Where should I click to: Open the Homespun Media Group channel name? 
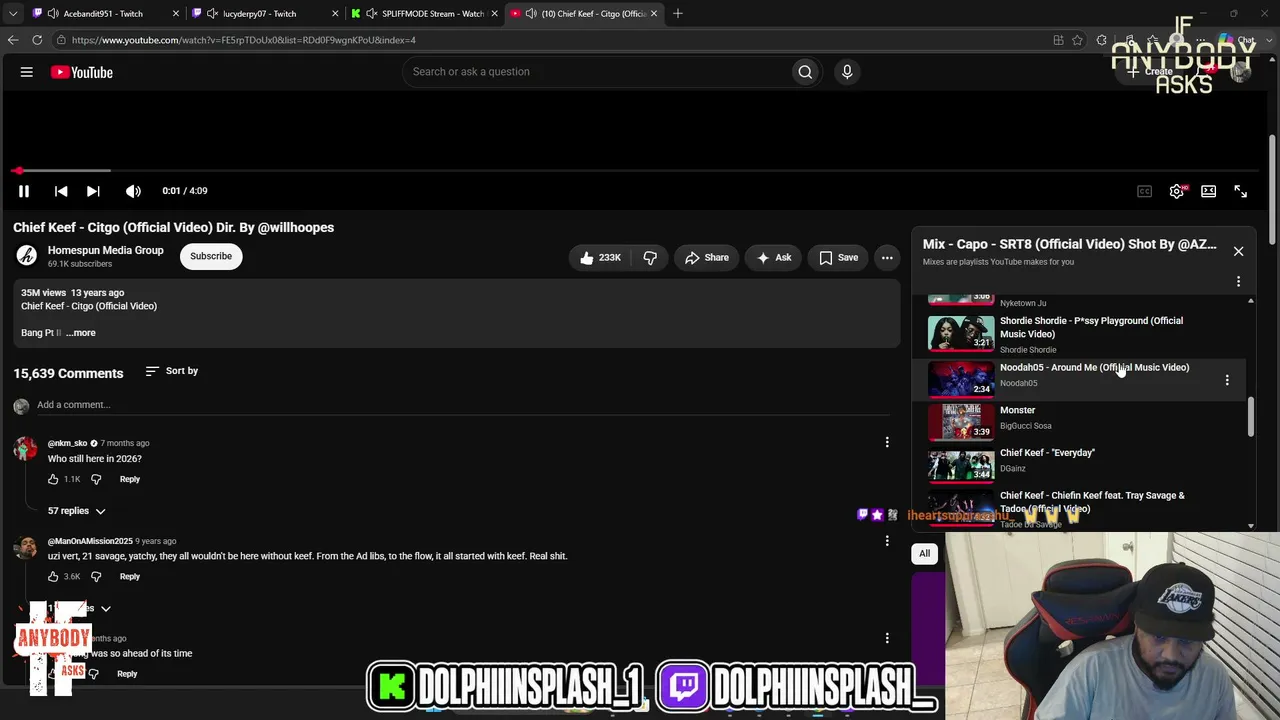point(105,250)
